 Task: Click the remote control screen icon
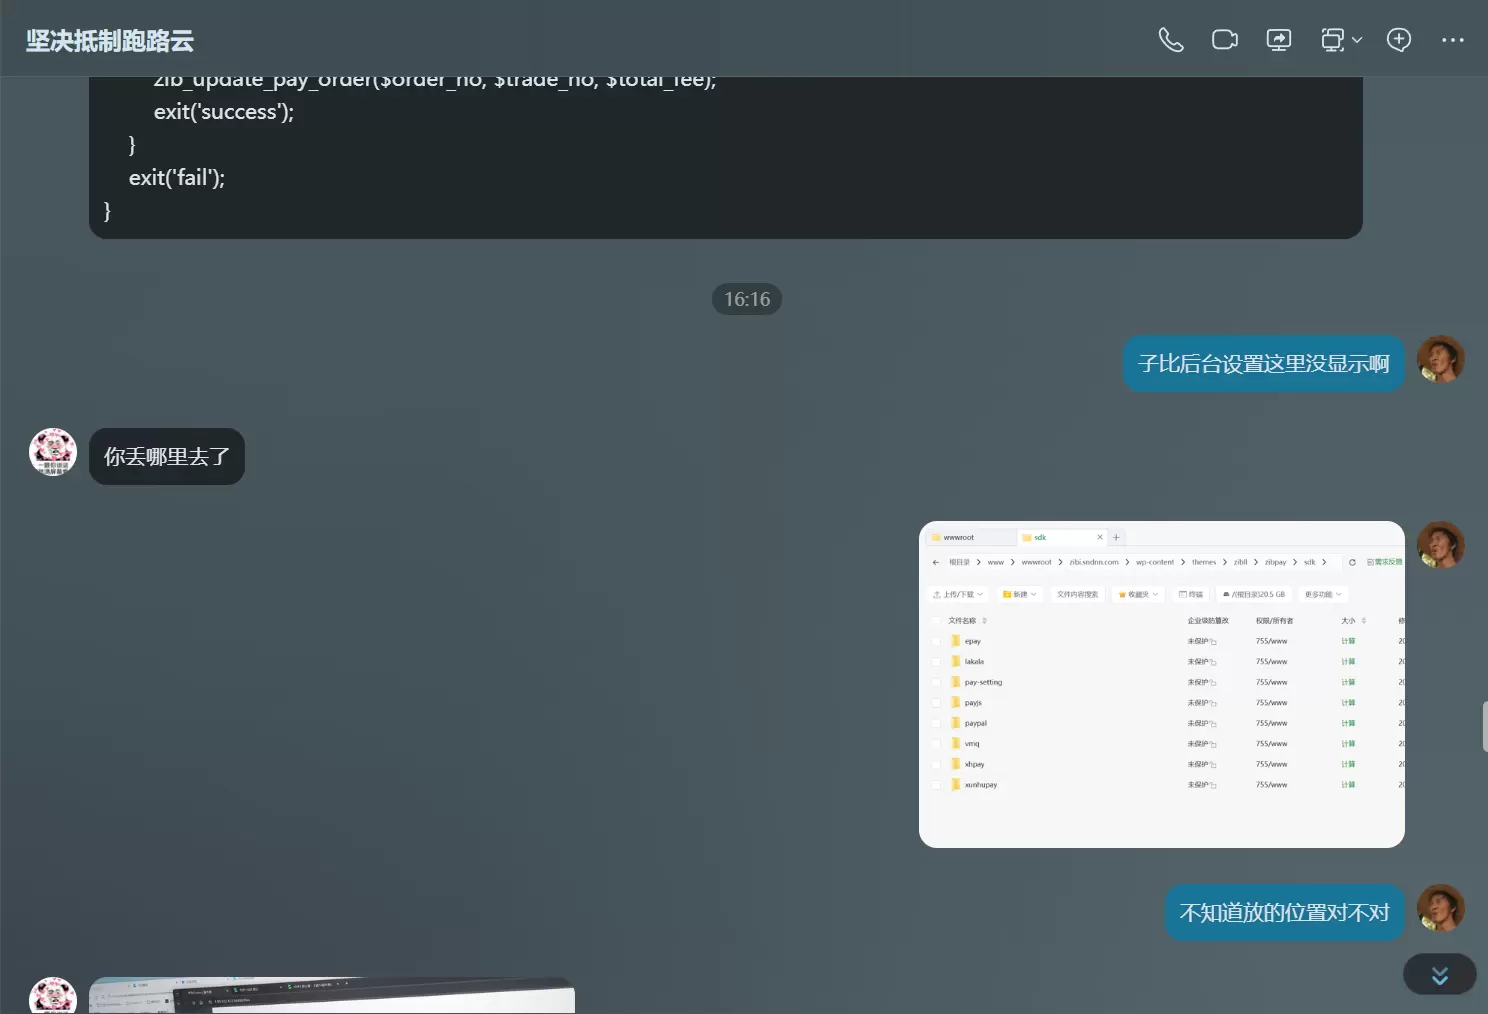tap(1333, 40)
